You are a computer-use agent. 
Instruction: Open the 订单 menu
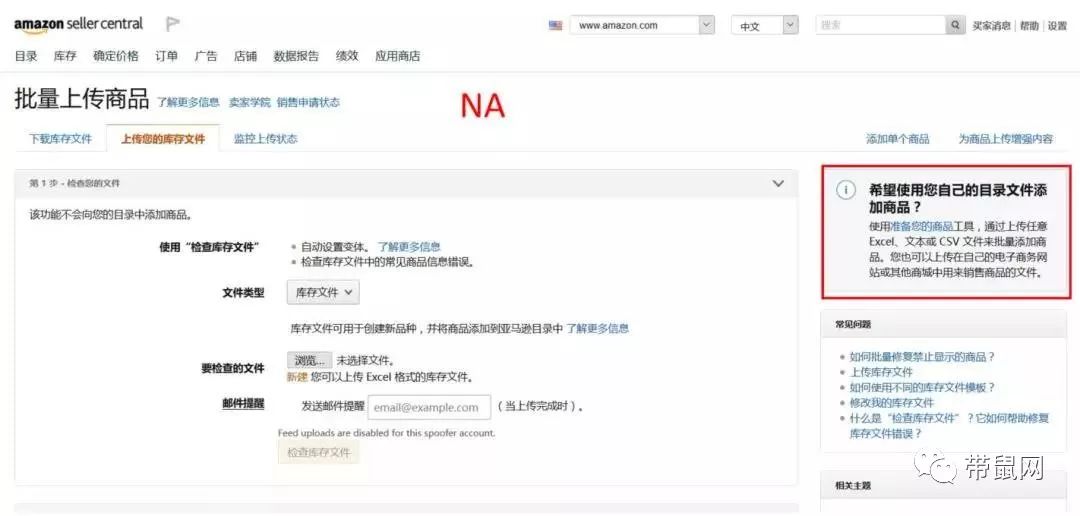pyautogui.click(x=166, y=56)
